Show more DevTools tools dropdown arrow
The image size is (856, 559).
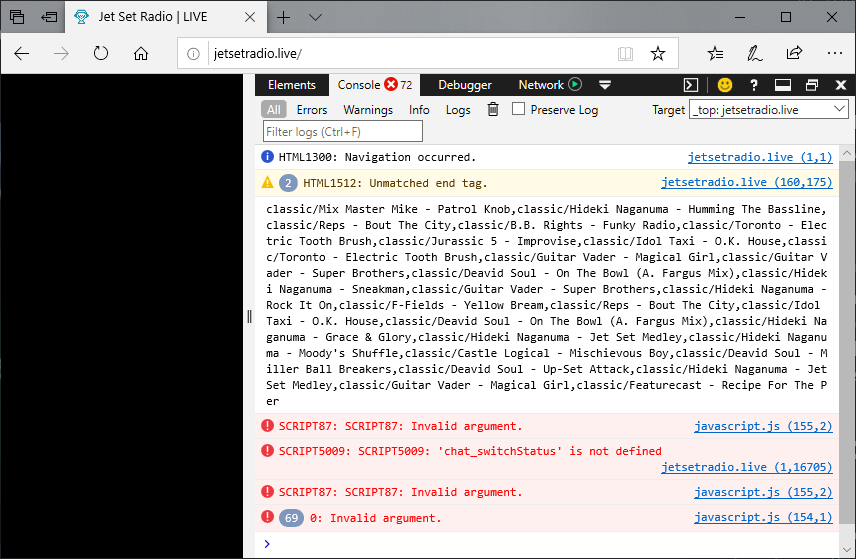click(605, 85)
